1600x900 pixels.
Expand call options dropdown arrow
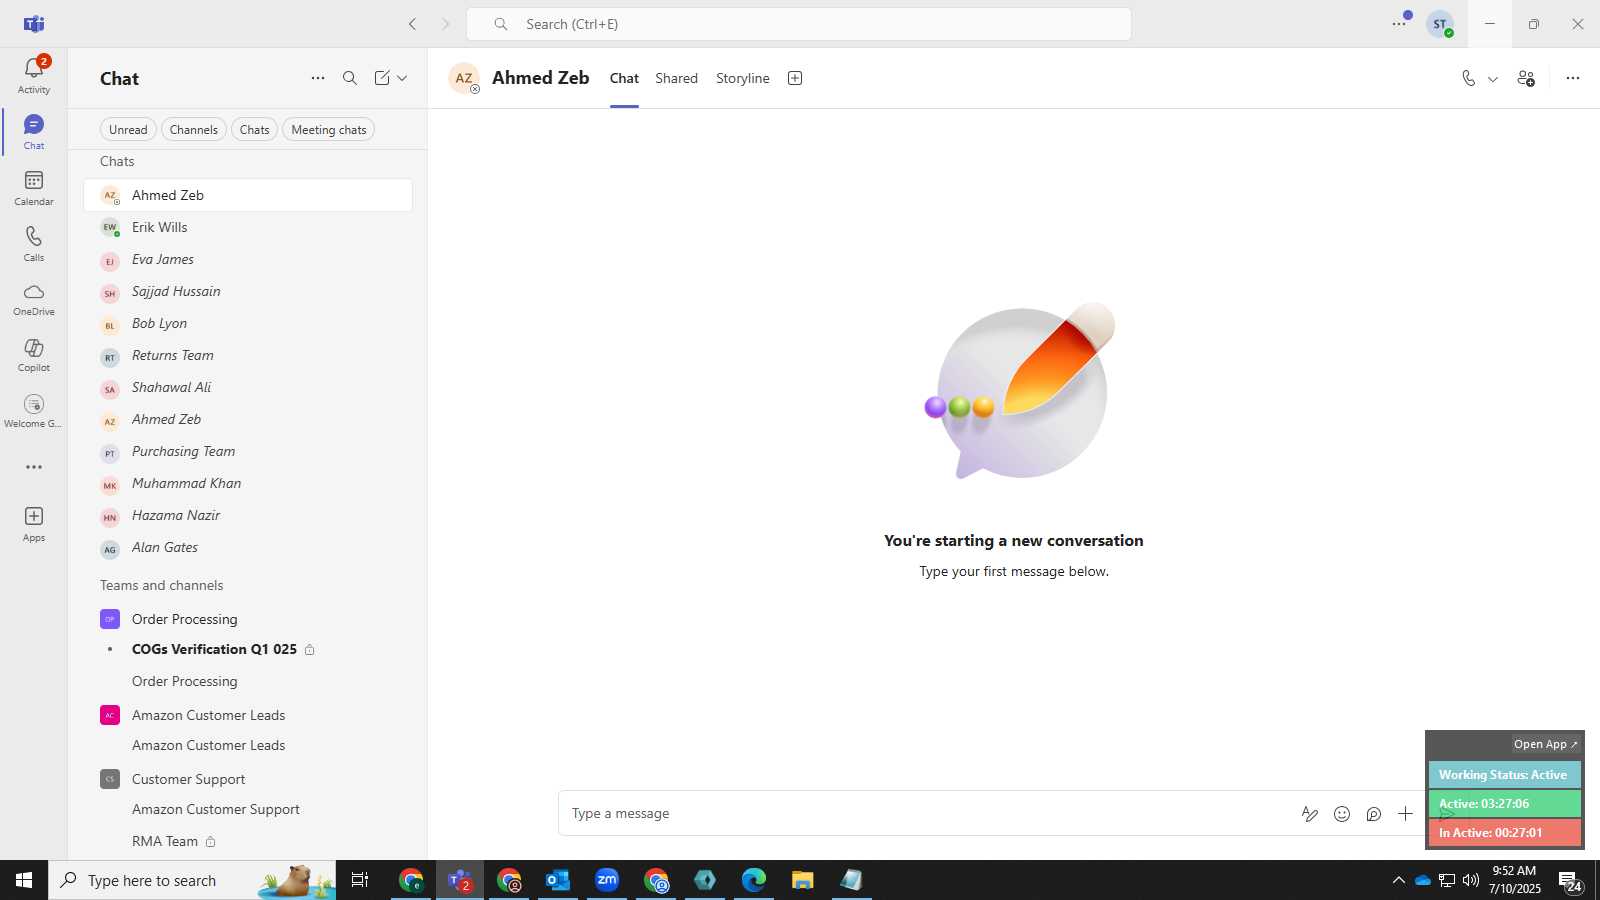coord(1493,79)
